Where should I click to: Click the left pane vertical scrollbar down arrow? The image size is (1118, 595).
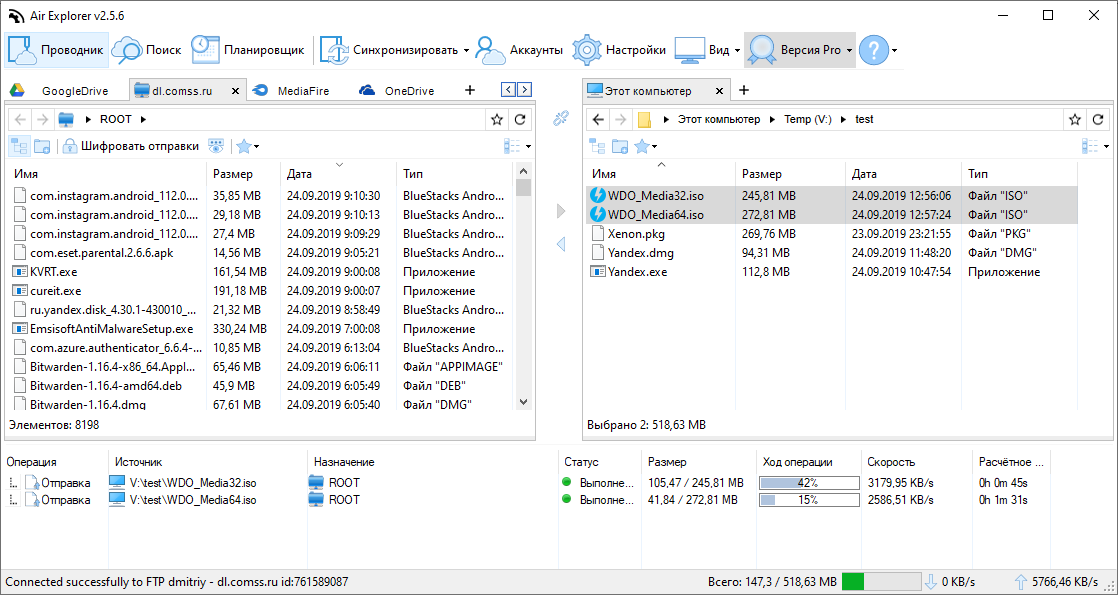click(x=523, y=402)
